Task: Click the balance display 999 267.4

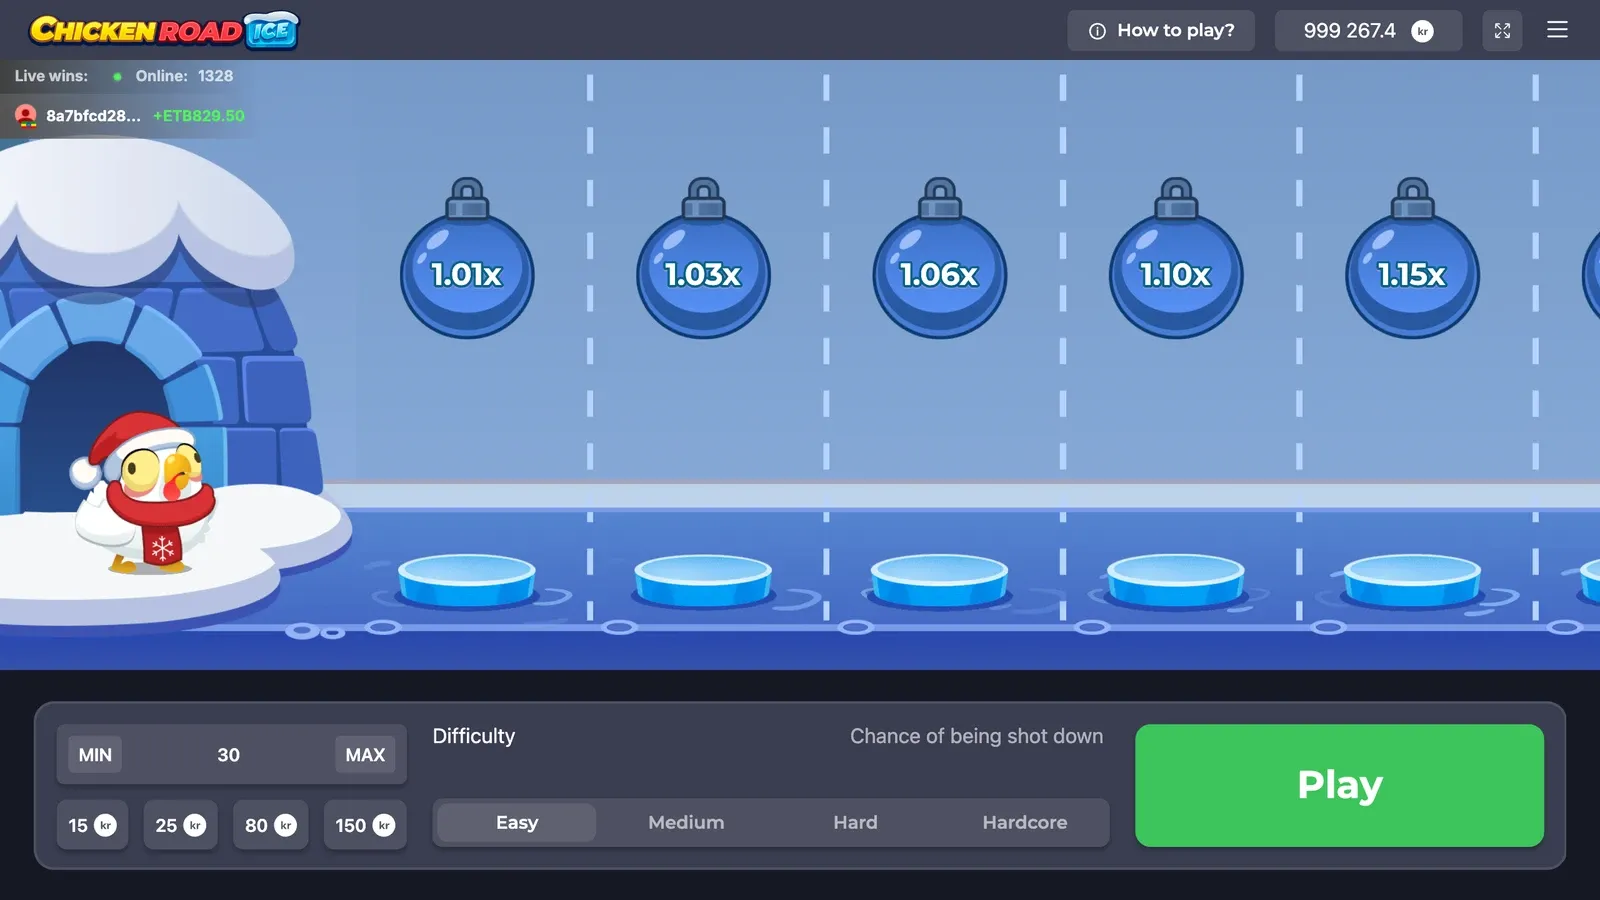Action: (x=1368, y=31)
